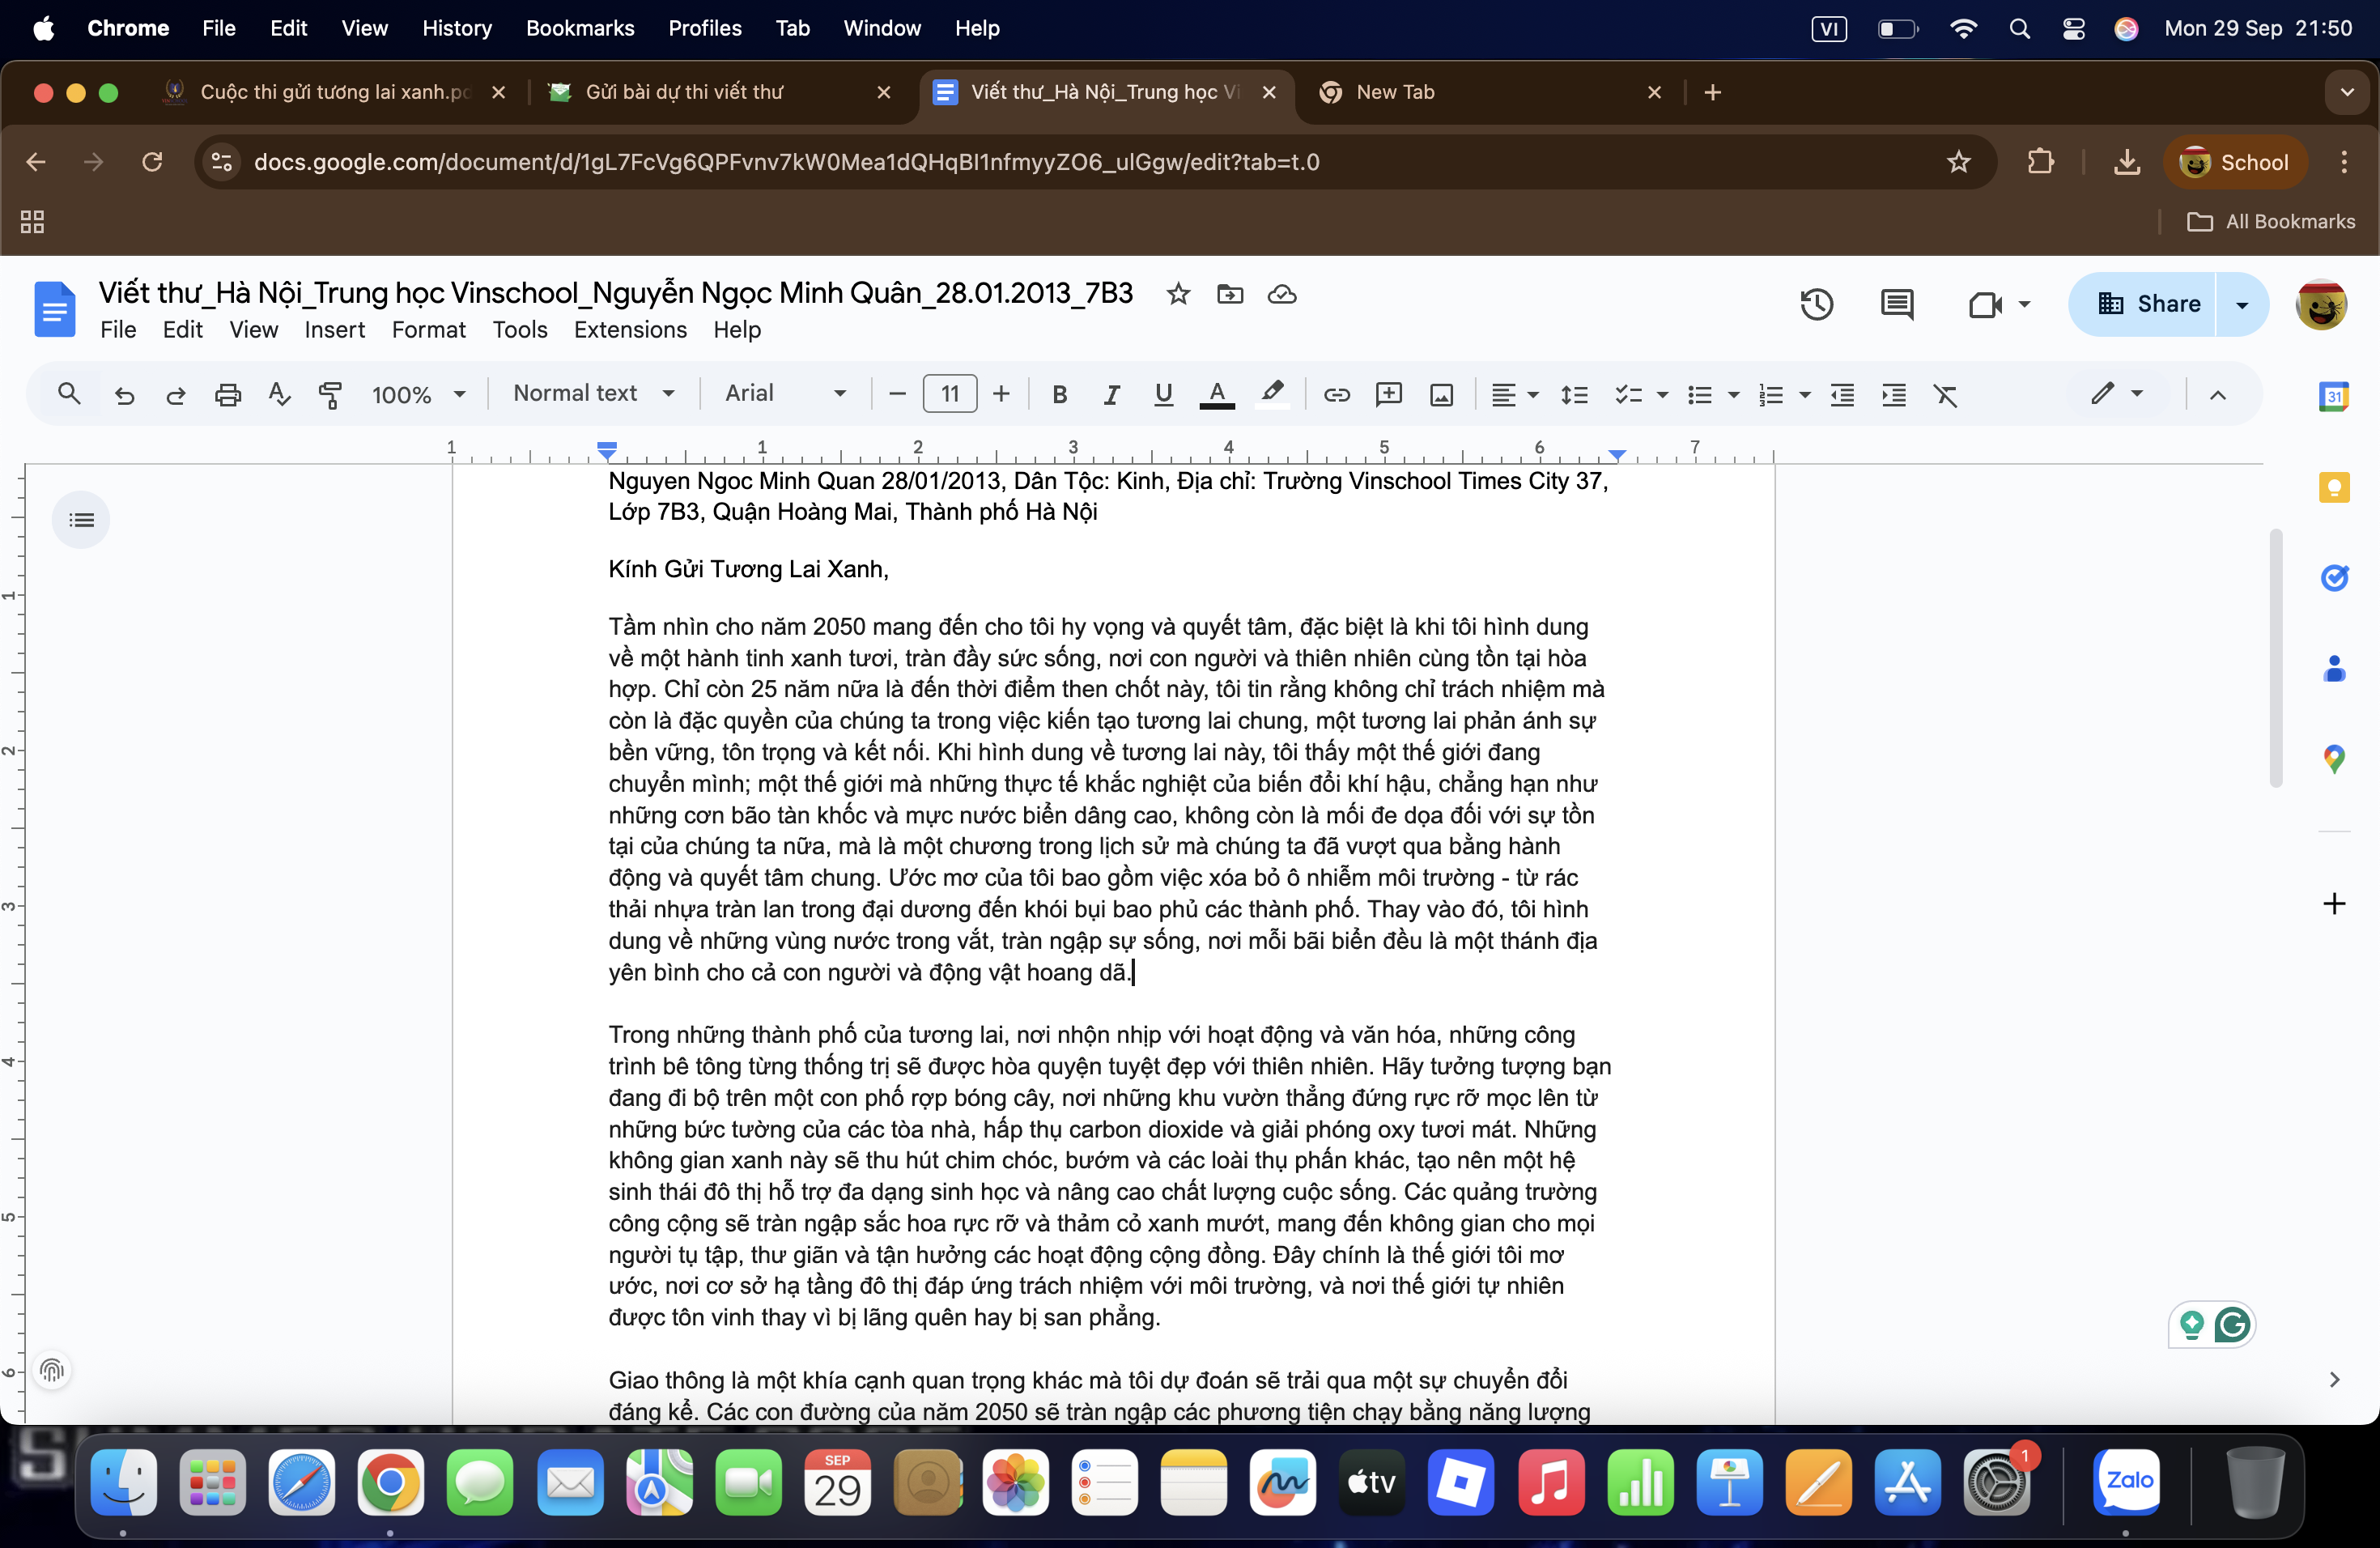The height and width of the screenshot is (1548, 2380).
Task: Click the Insert image icon
Action: [1441, 394]
